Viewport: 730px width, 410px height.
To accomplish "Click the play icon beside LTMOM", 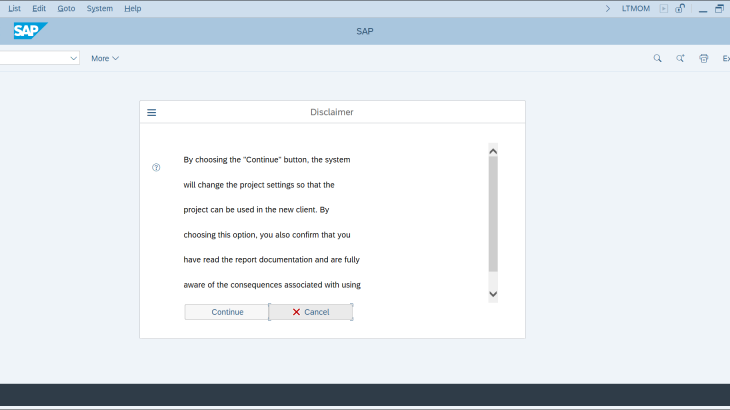I will [x=663, y=8].
